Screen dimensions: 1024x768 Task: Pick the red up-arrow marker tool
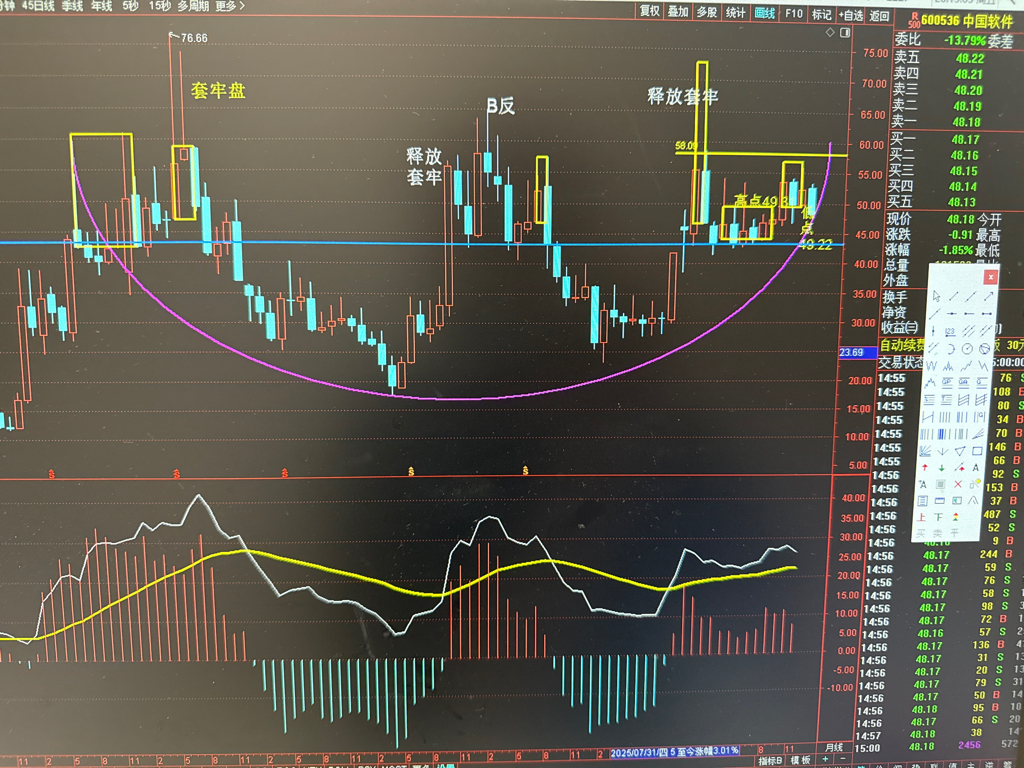tap(924, 468)
